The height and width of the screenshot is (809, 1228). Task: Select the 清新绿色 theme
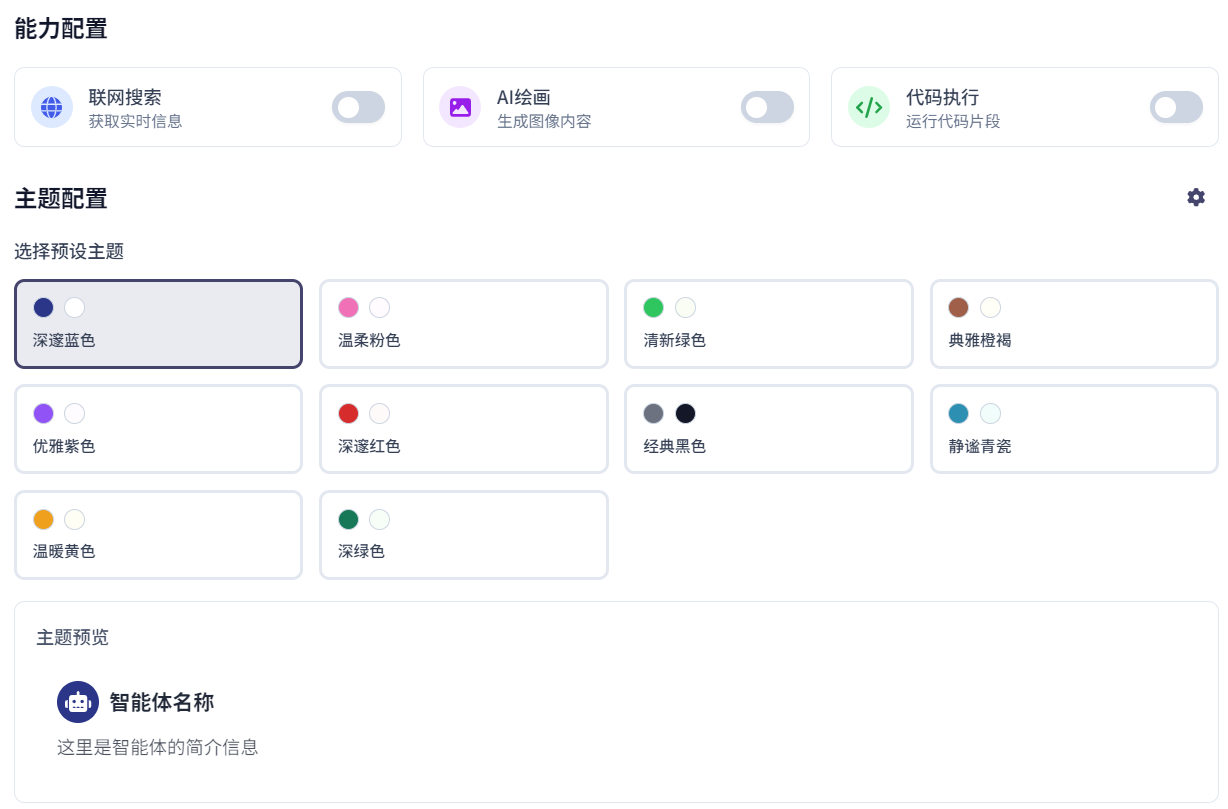pos(768,324)
